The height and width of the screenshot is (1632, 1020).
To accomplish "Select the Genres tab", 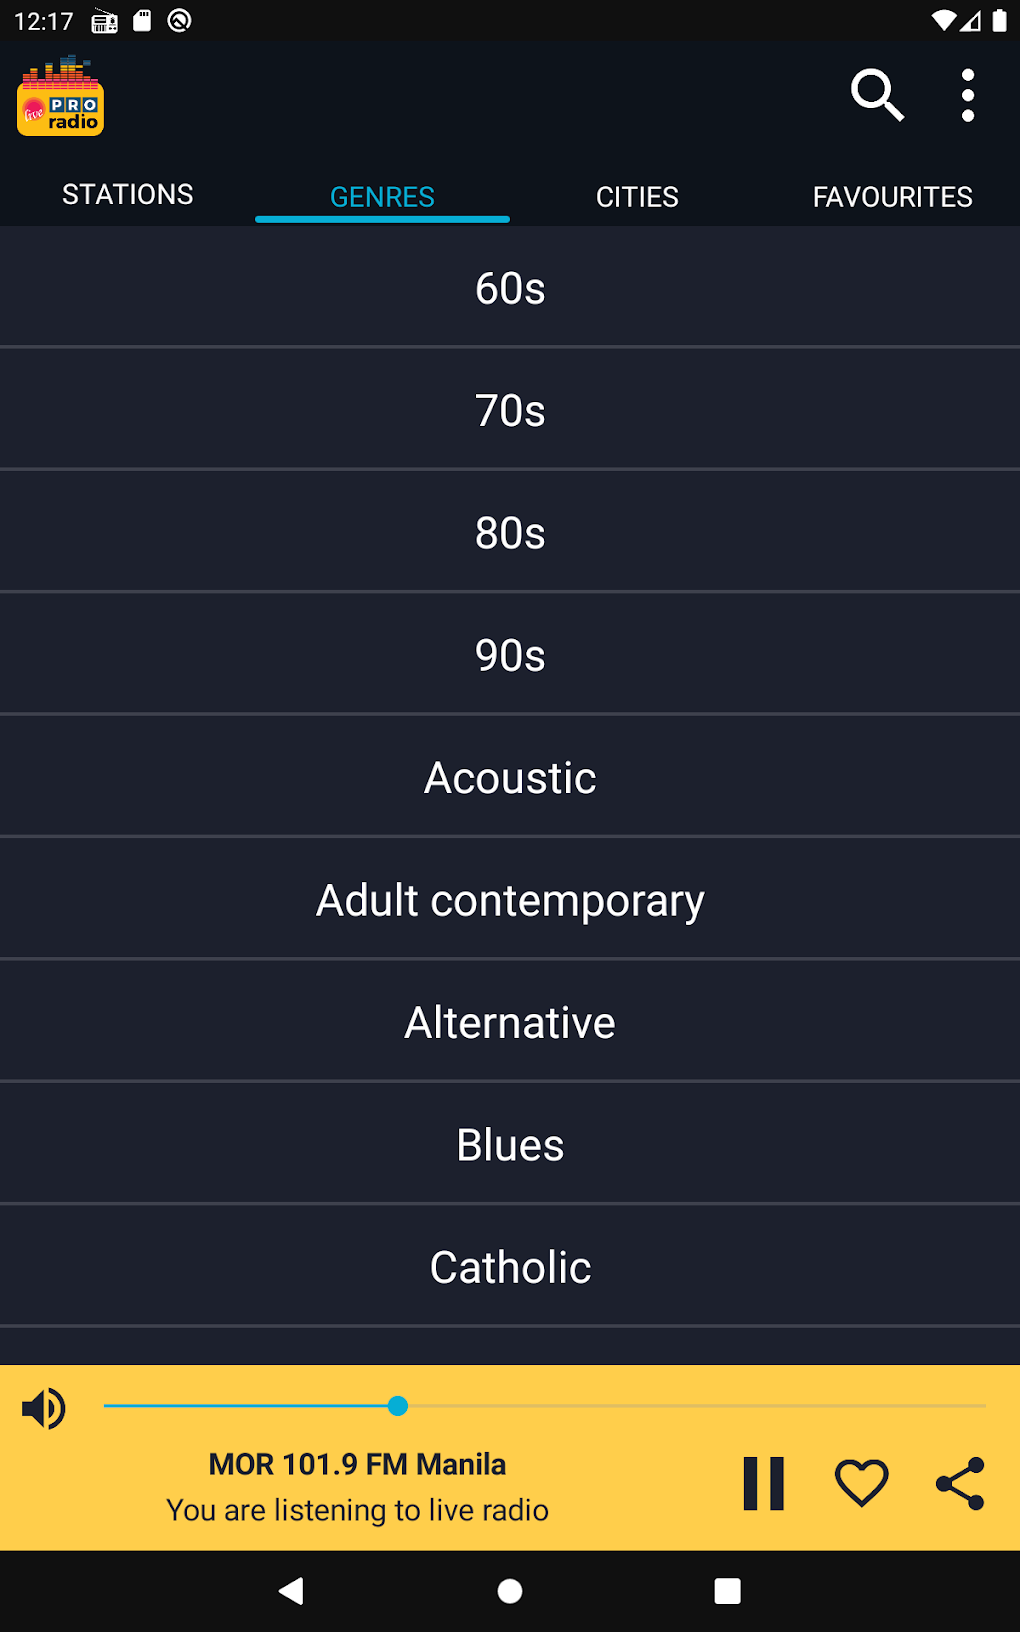I will [x=382, y=197].
